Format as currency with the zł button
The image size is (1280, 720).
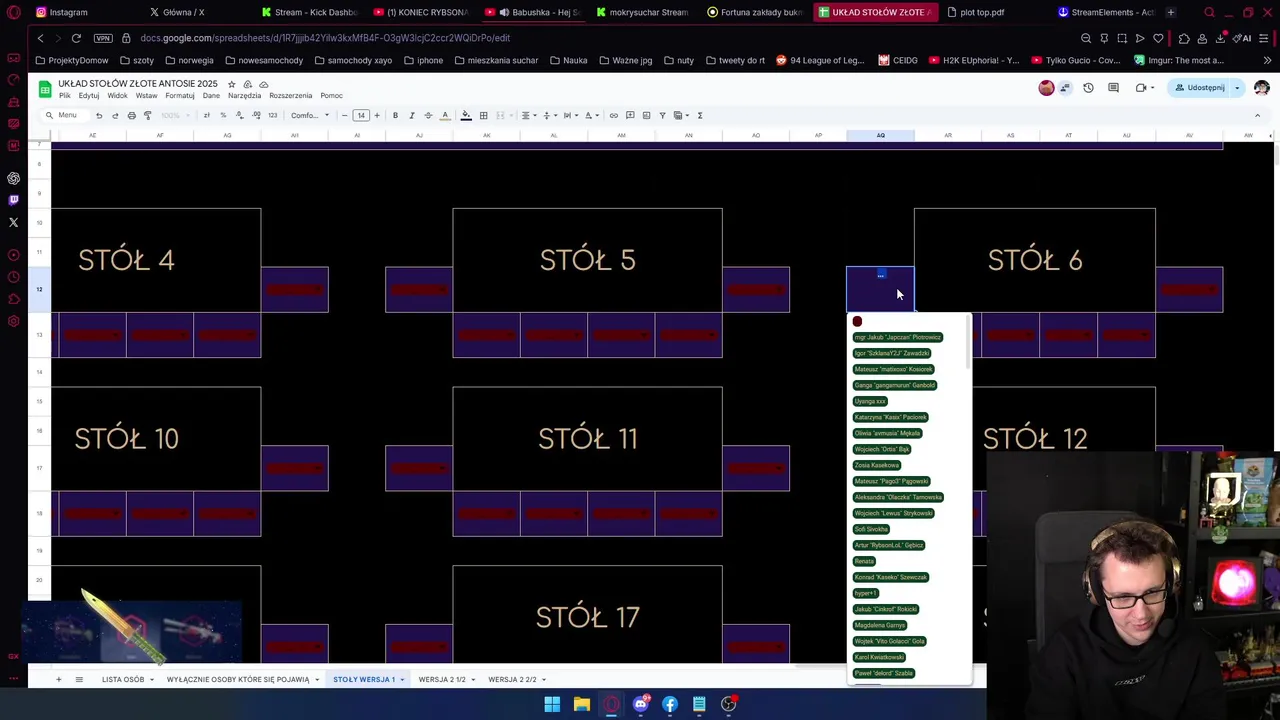[207, 115]
